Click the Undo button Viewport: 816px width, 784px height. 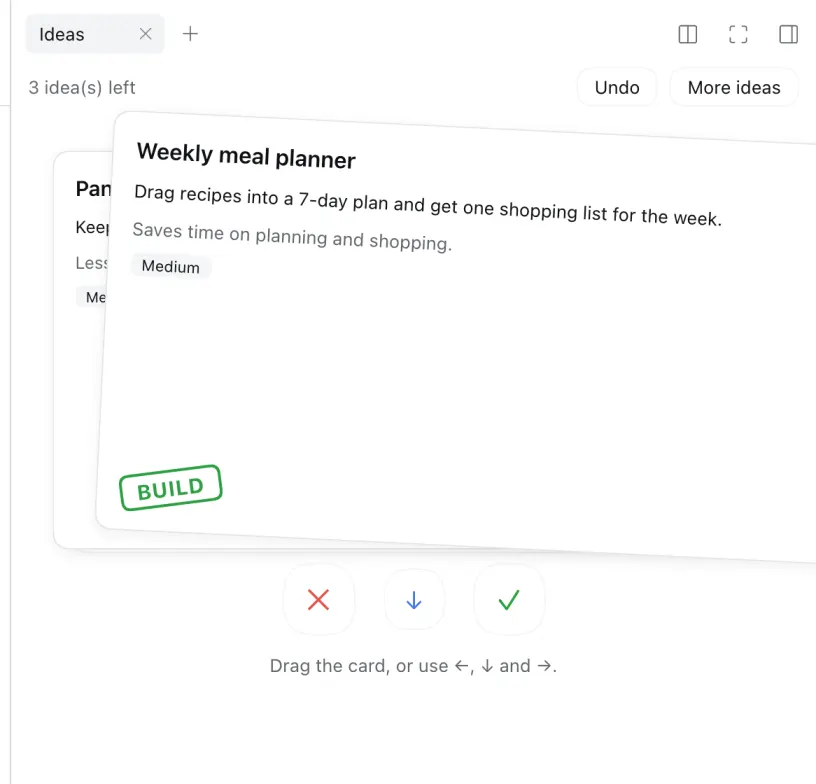[x=617, y=87]
